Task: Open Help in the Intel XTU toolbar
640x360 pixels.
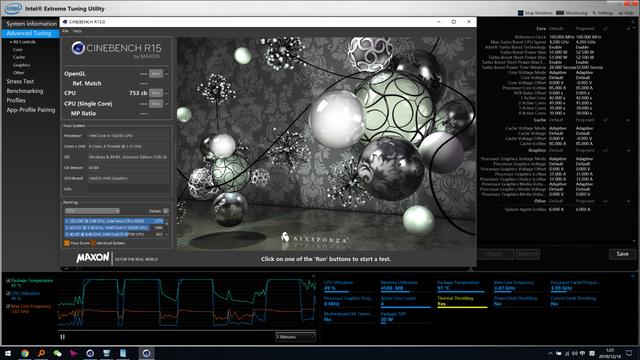Action: coord(626,13)
